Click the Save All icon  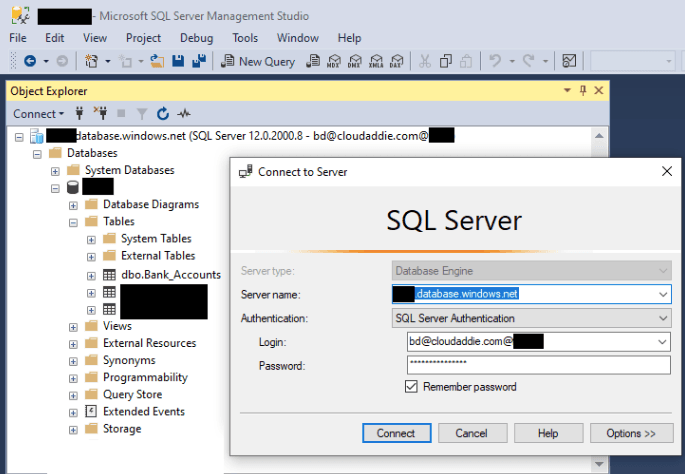coord(199,61)
